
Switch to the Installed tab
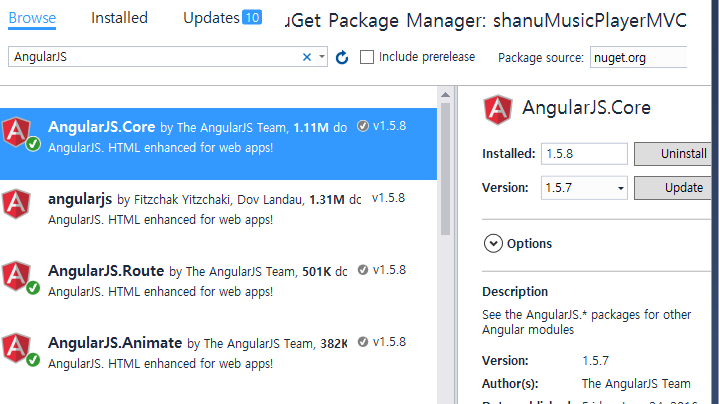(119, 18)
